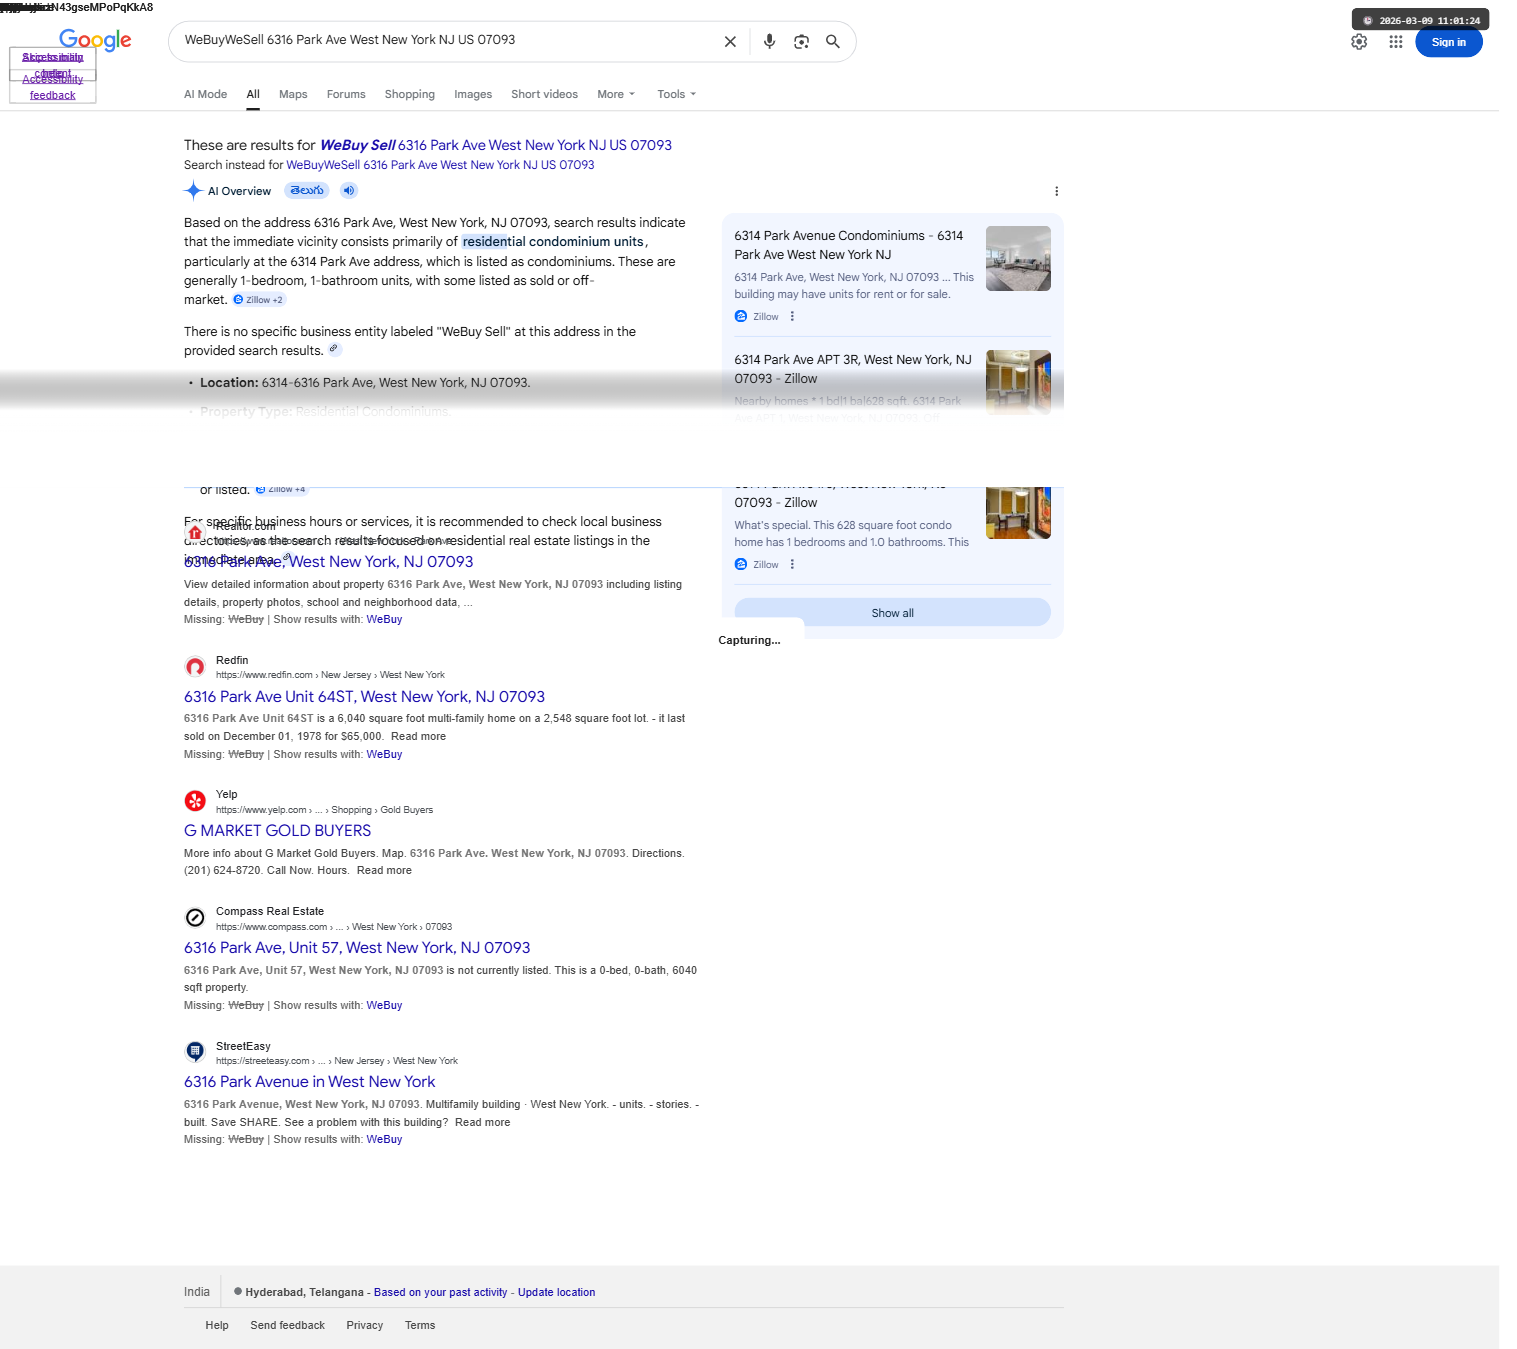Open Compass 6316 Park Ave, Unit 57 result

click(x=357, y=948)
